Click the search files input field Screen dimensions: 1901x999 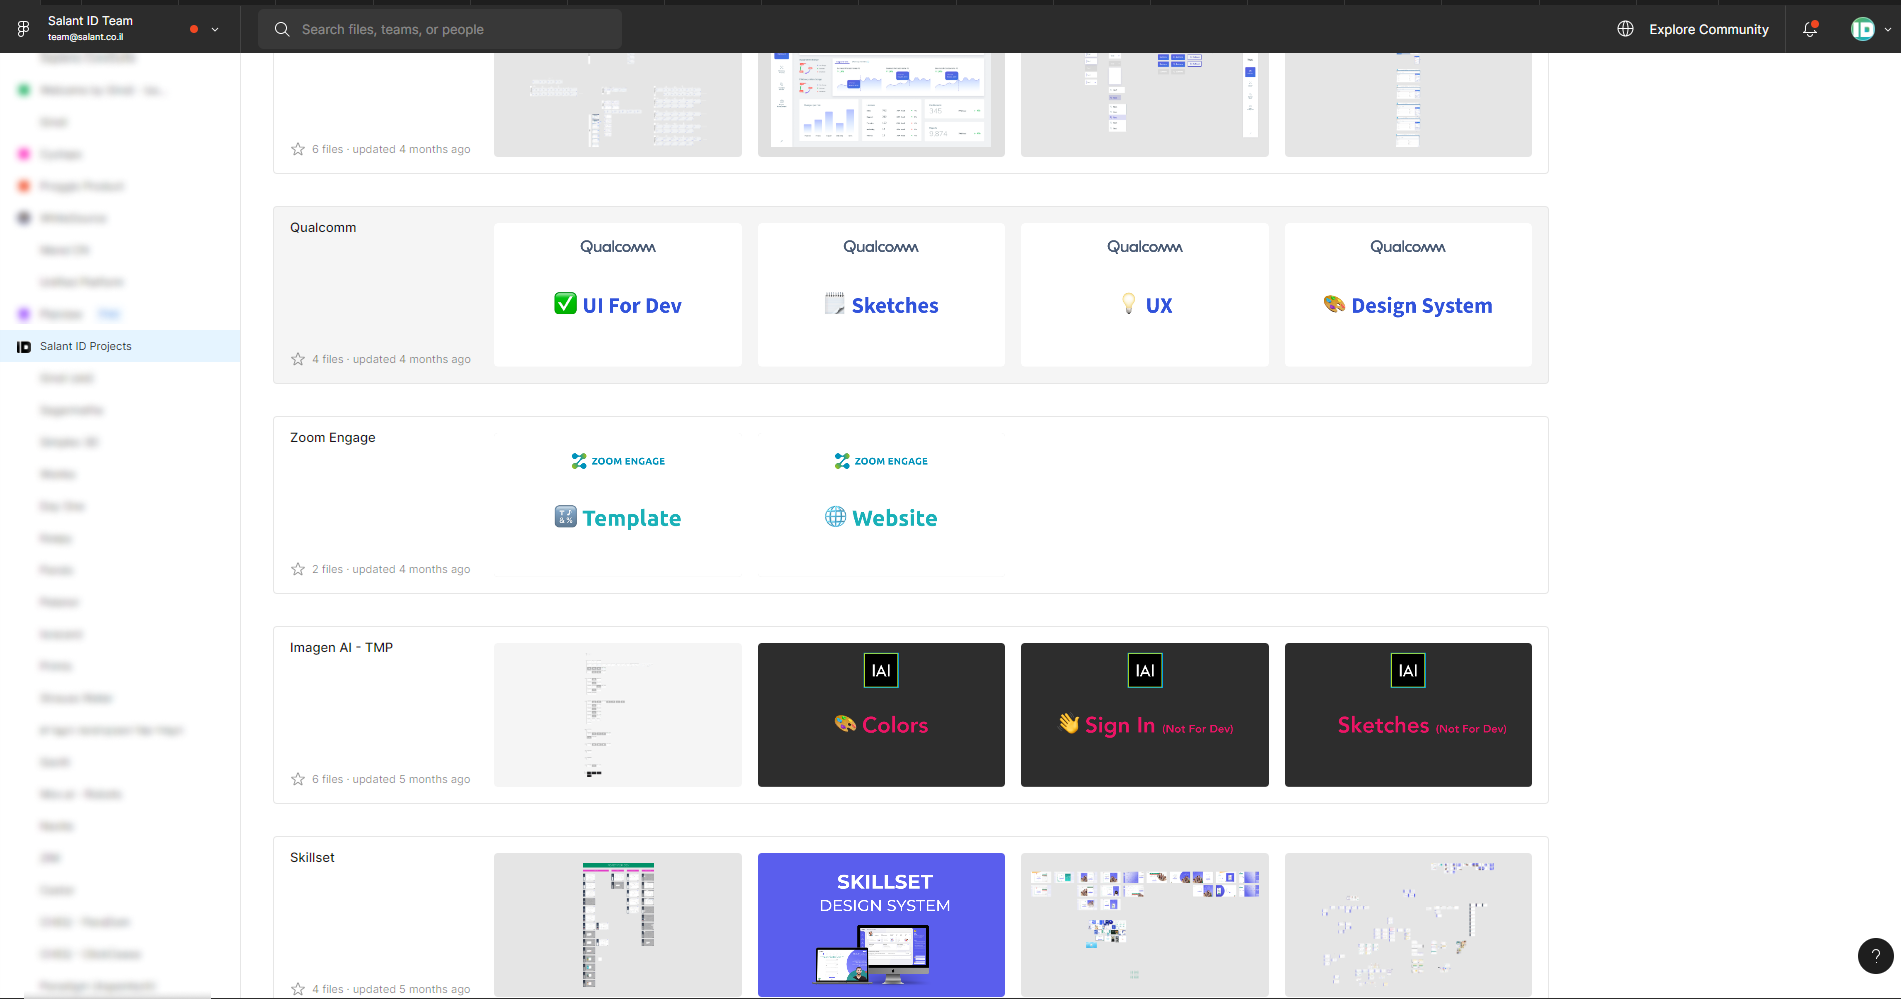440,29
